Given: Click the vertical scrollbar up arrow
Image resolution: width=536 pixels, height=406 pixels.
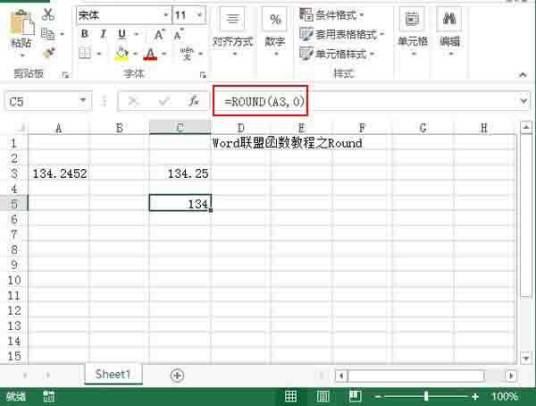Looking at the screenshot, I should pos(526,128).
